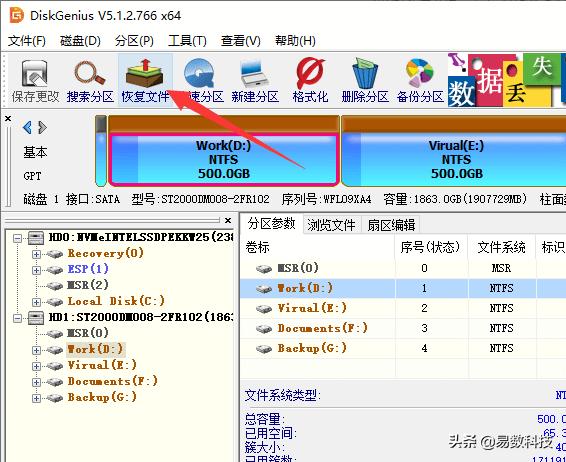The width and height of the screenshot is (566, 462).
Task: Select Local Disk(C:) in tree
Action: (116, 301)
